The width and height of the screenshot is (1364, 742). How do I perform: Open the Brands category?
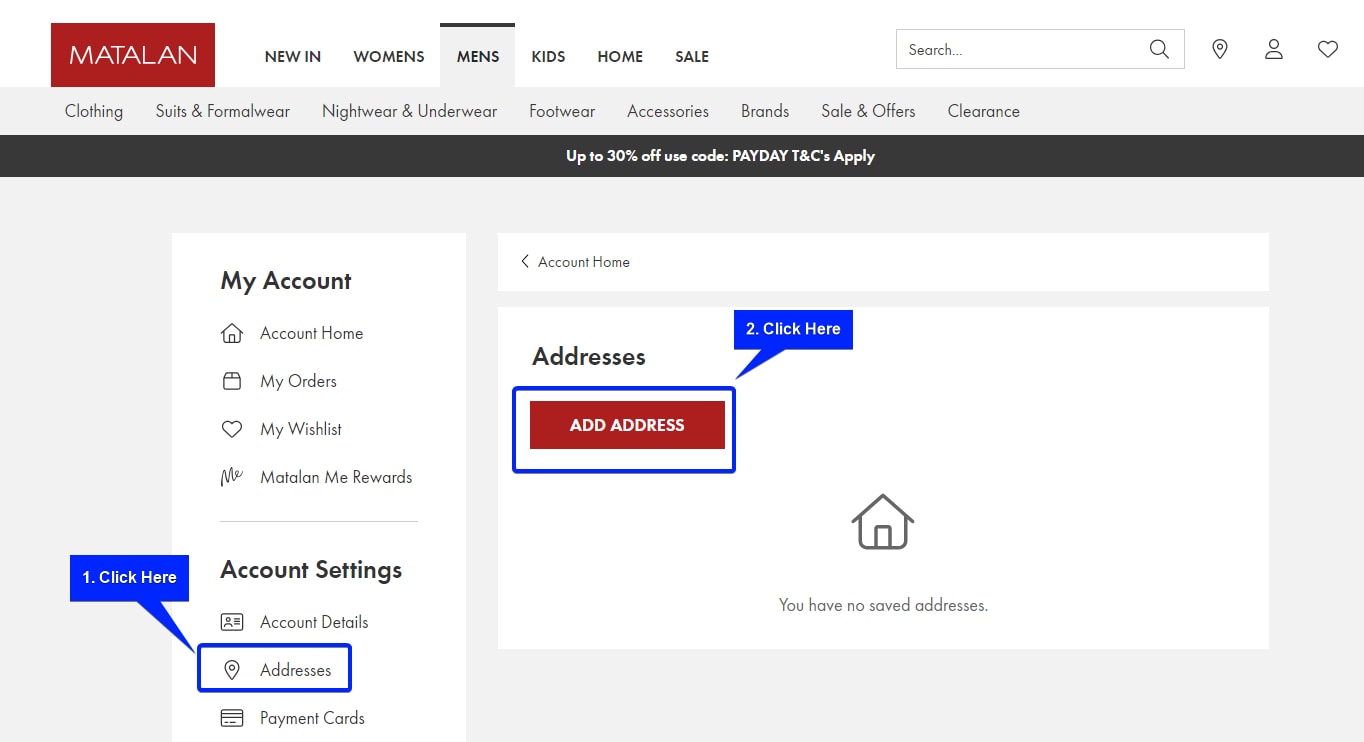point(765,111)
